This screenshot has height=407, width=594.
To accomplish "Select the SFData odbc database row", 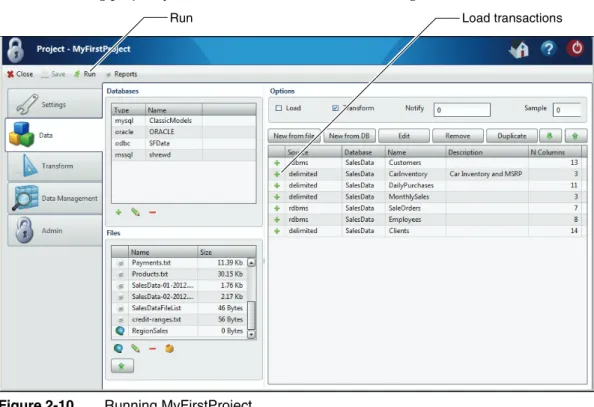I will click(x=184, y=143).
